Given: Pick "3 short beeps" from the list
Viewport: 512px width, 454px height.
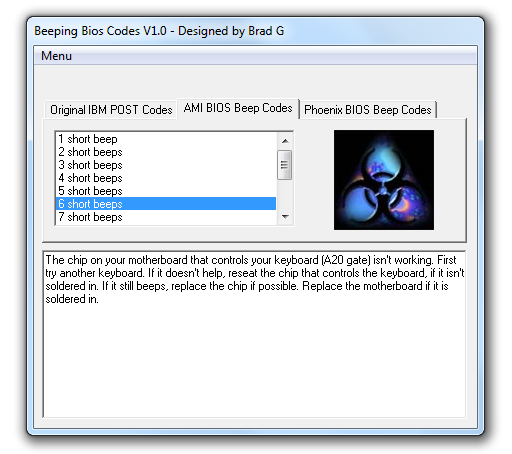Looking at the screenshot, I should (x=166, y=165).
